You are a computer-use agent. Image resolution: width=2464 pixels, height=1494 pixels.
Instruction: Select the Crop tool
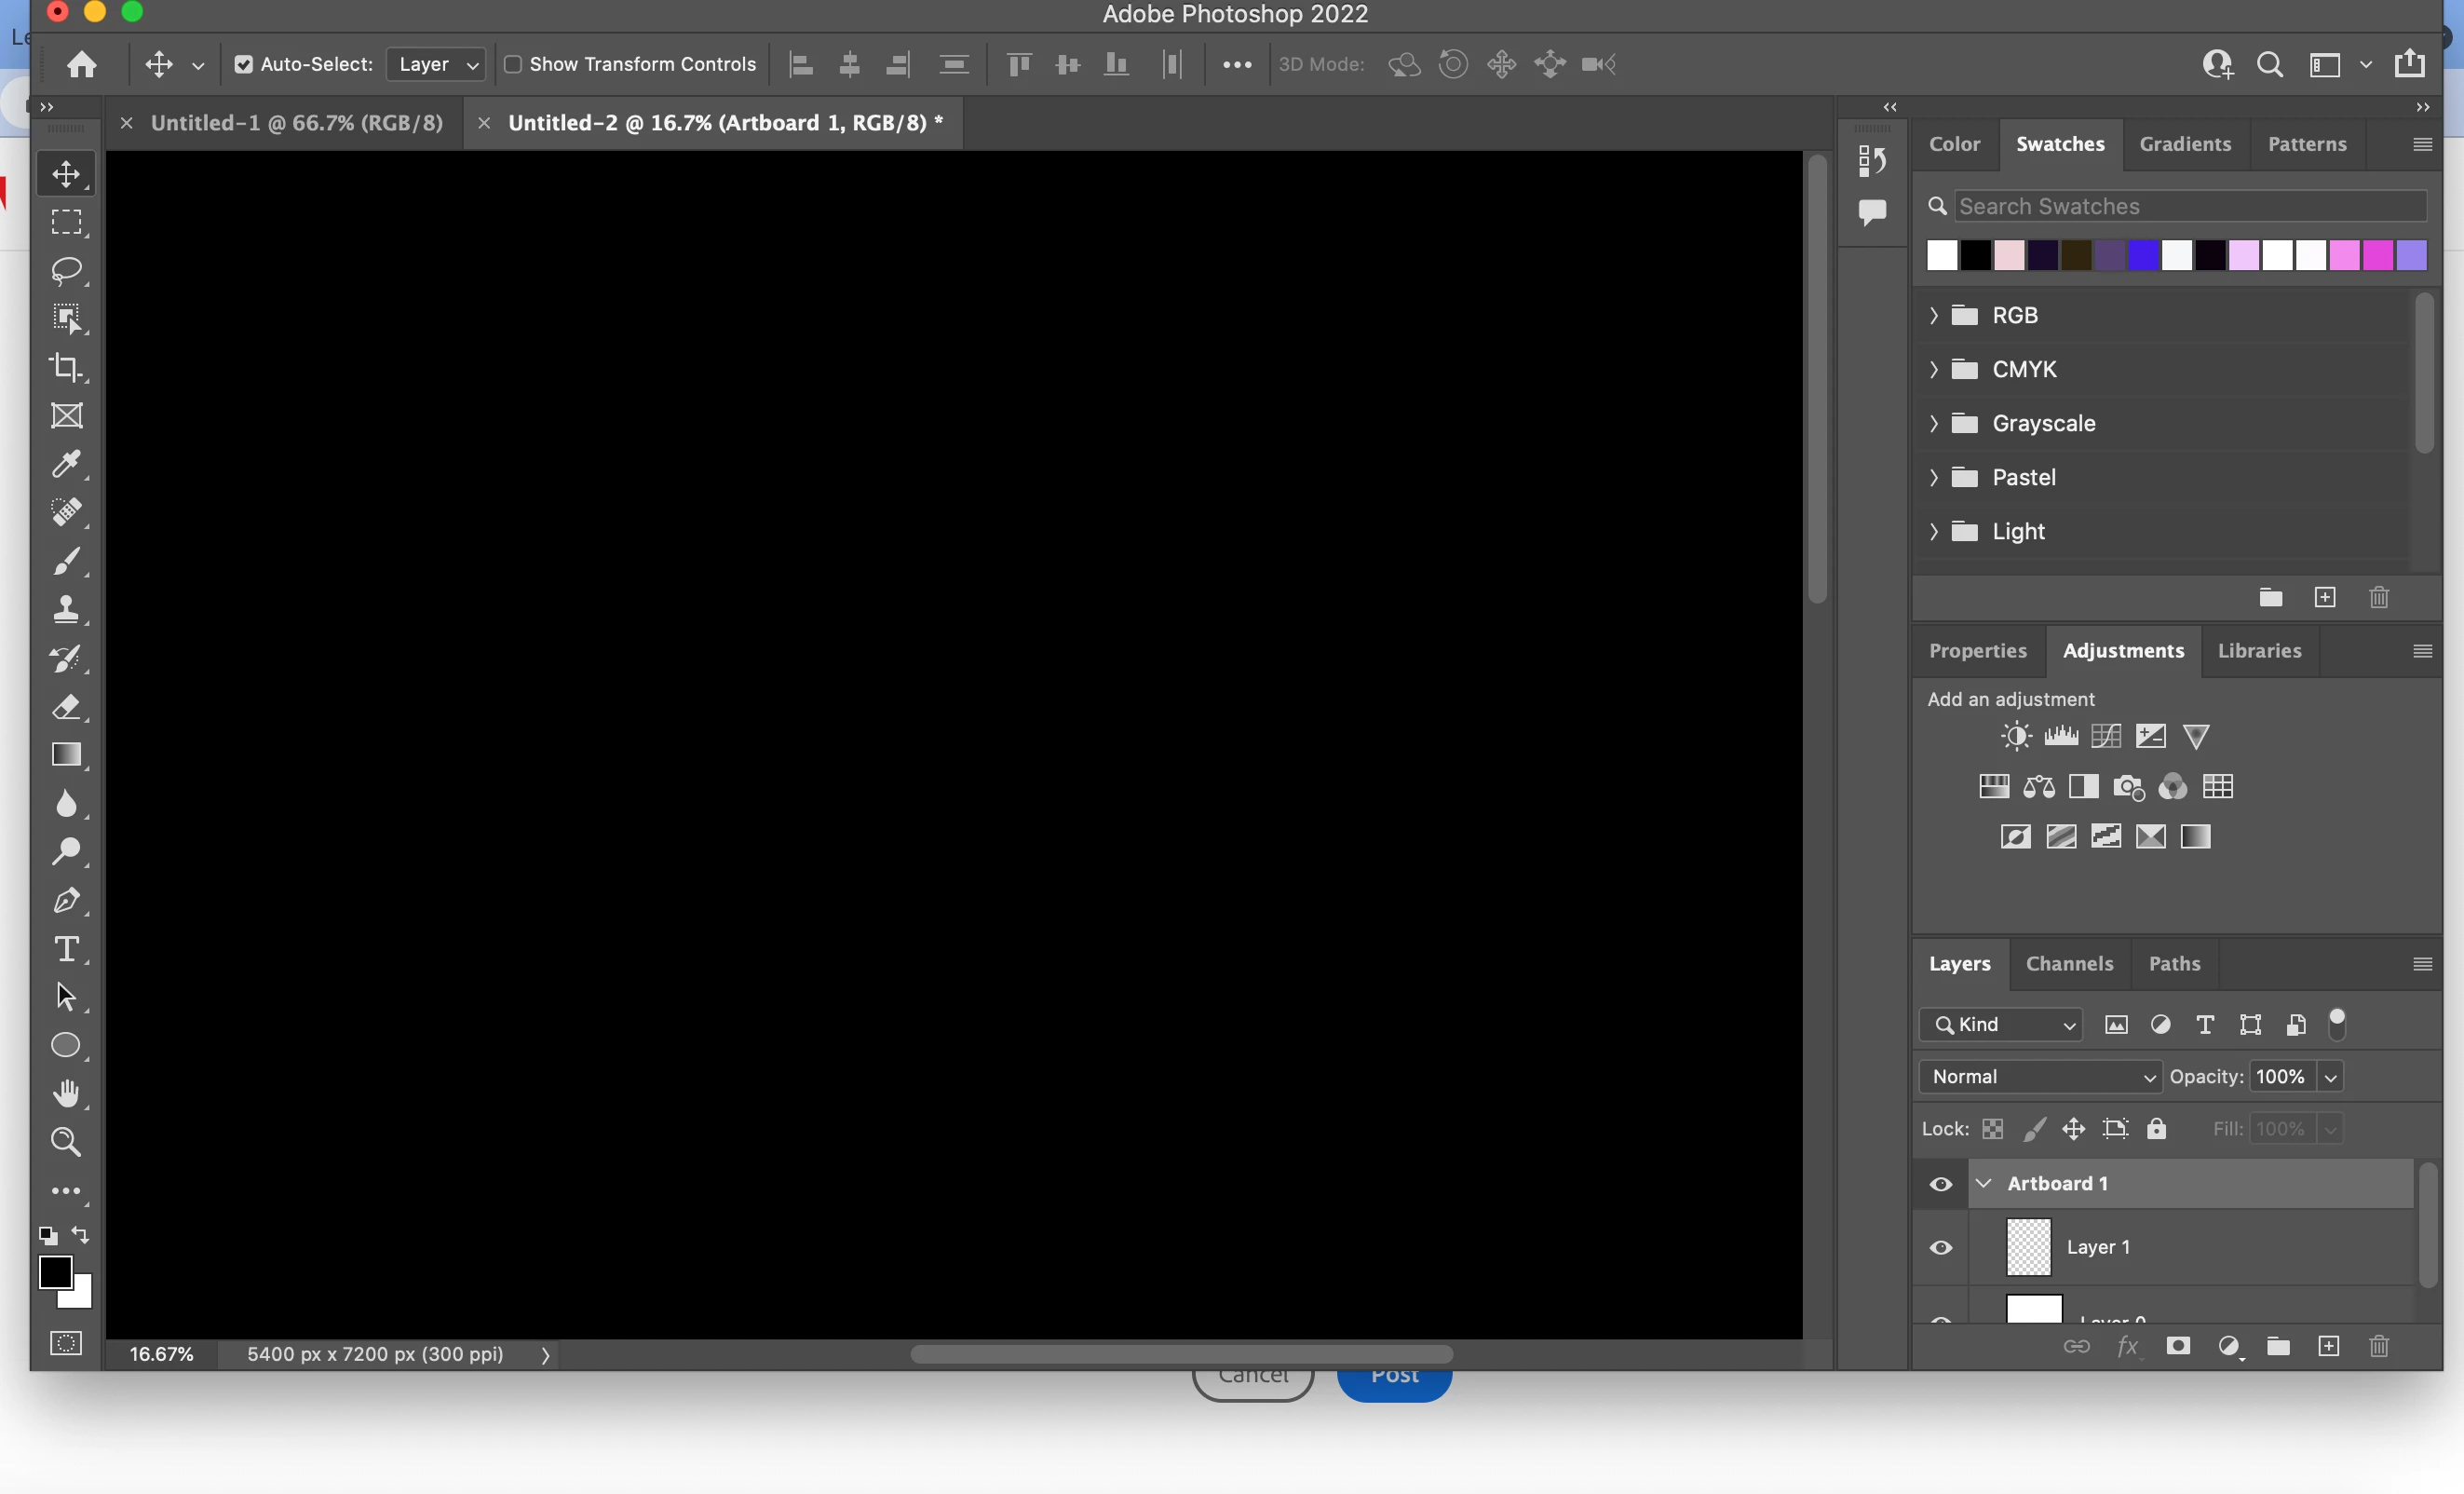coord(66,367)
